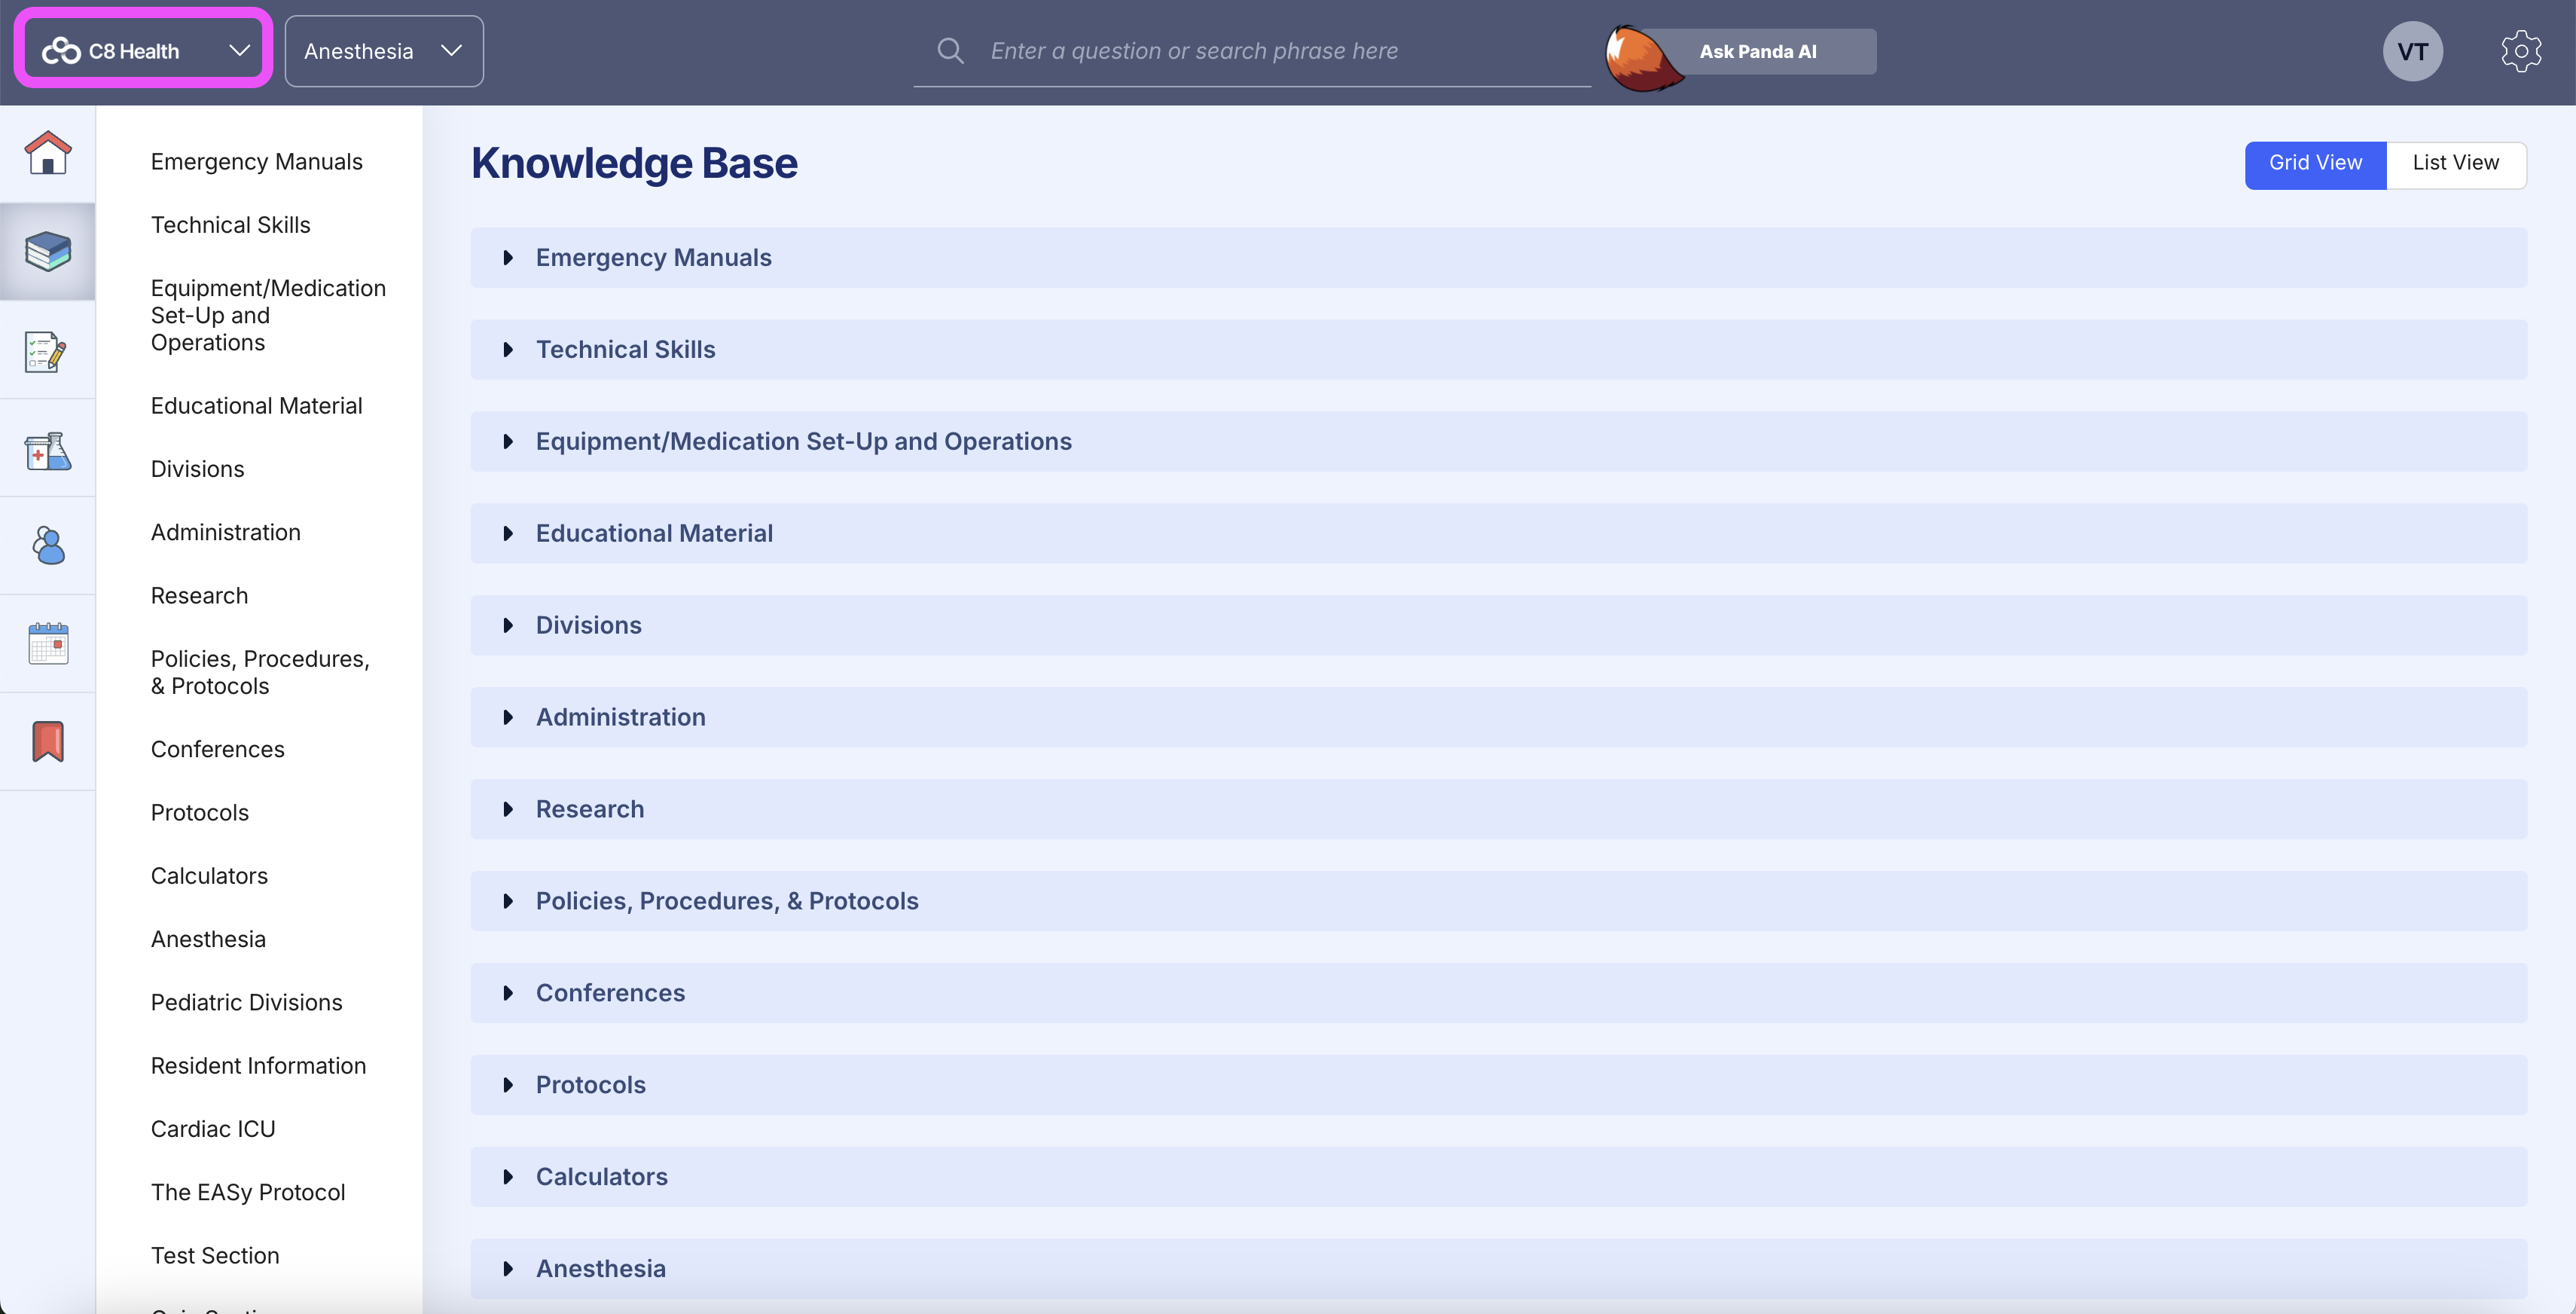2576x1314 pixels.
Task: Select Emergency Manuals in left menu
Action: point(256,162)
